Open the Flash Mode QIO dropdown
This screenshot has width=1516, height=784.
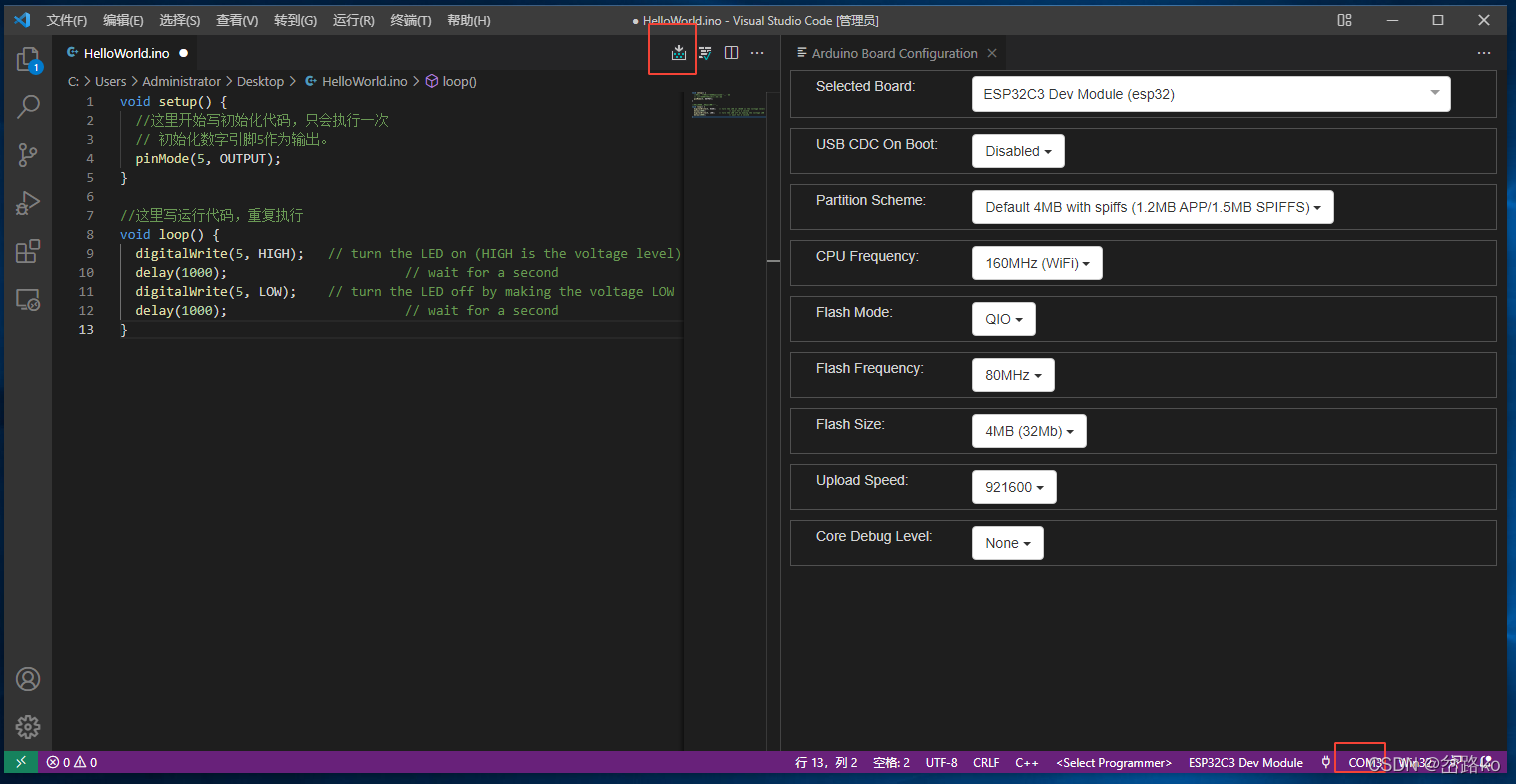pos(1004,319)
